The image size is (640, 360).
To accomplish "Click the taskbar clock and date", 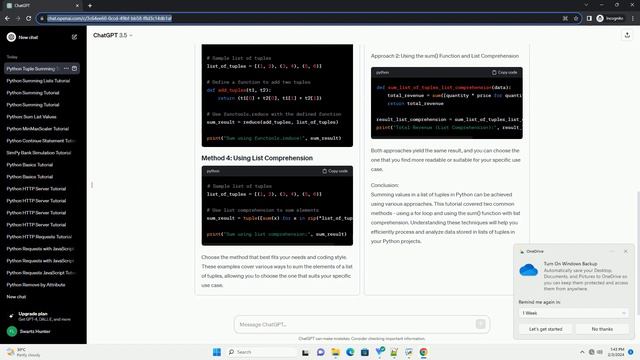I will tap(617, 352).
